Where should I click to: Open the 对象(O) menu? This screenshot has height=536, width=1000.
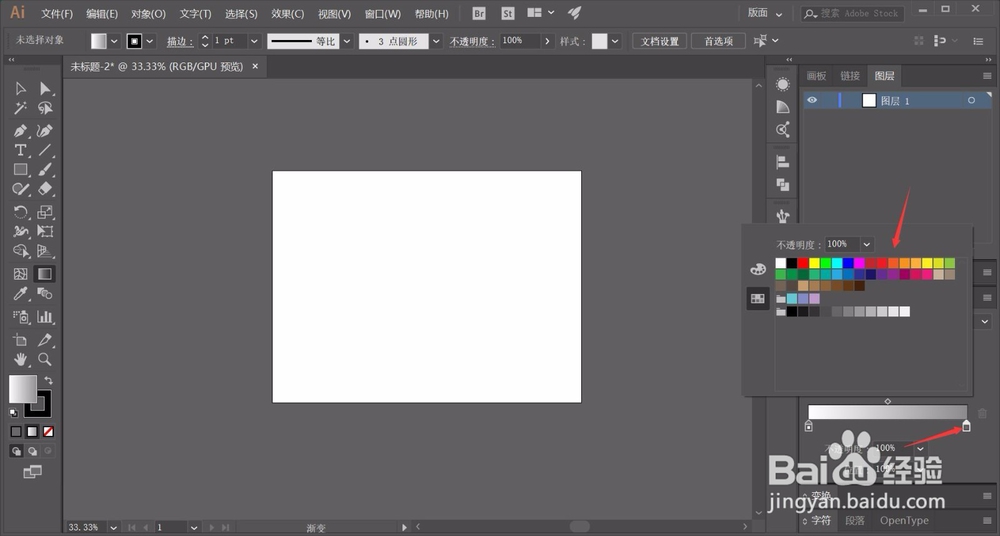[148, 13]
